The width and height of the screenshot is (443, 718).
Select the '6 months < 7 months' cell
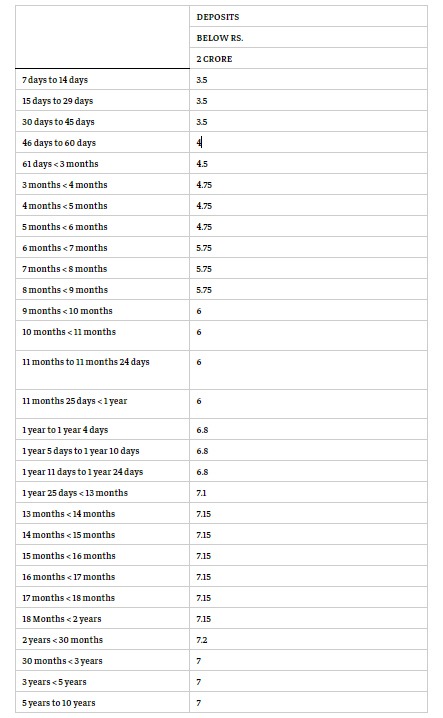[102, 248]
